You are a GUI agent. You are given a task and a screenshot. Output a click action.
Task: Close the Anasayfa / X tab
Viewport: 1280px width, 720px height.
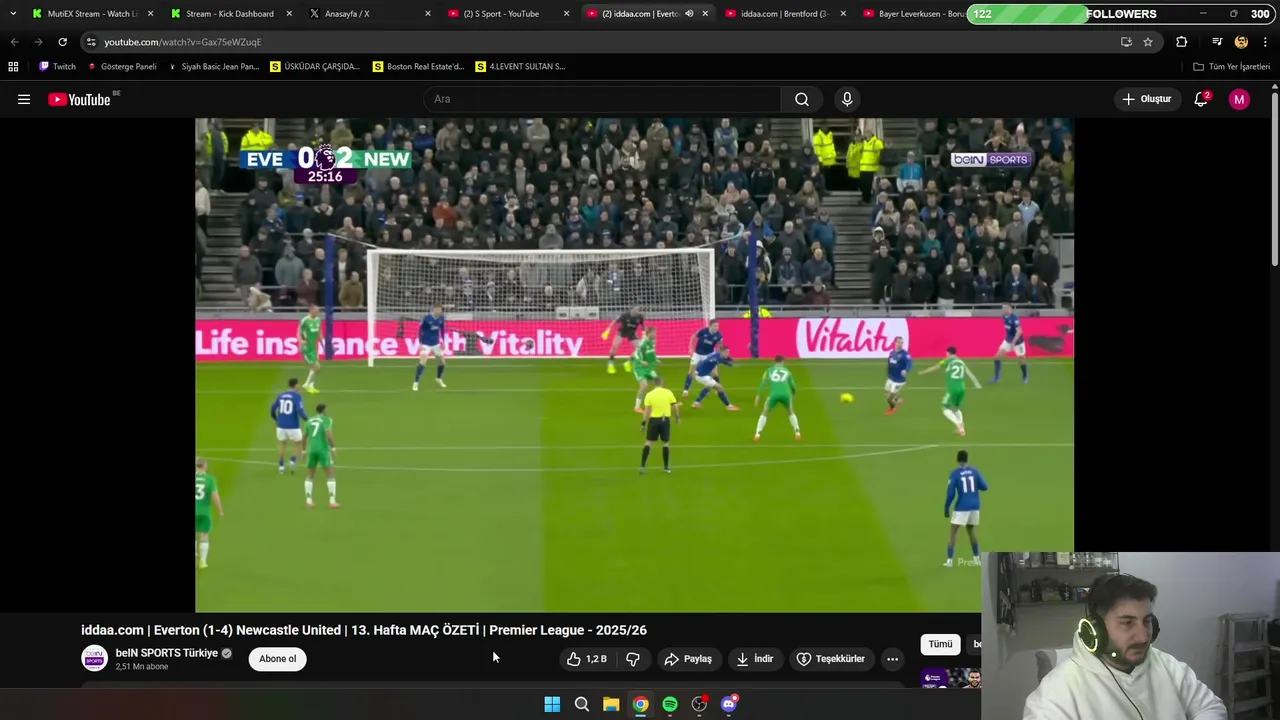[x=428, y=14]
